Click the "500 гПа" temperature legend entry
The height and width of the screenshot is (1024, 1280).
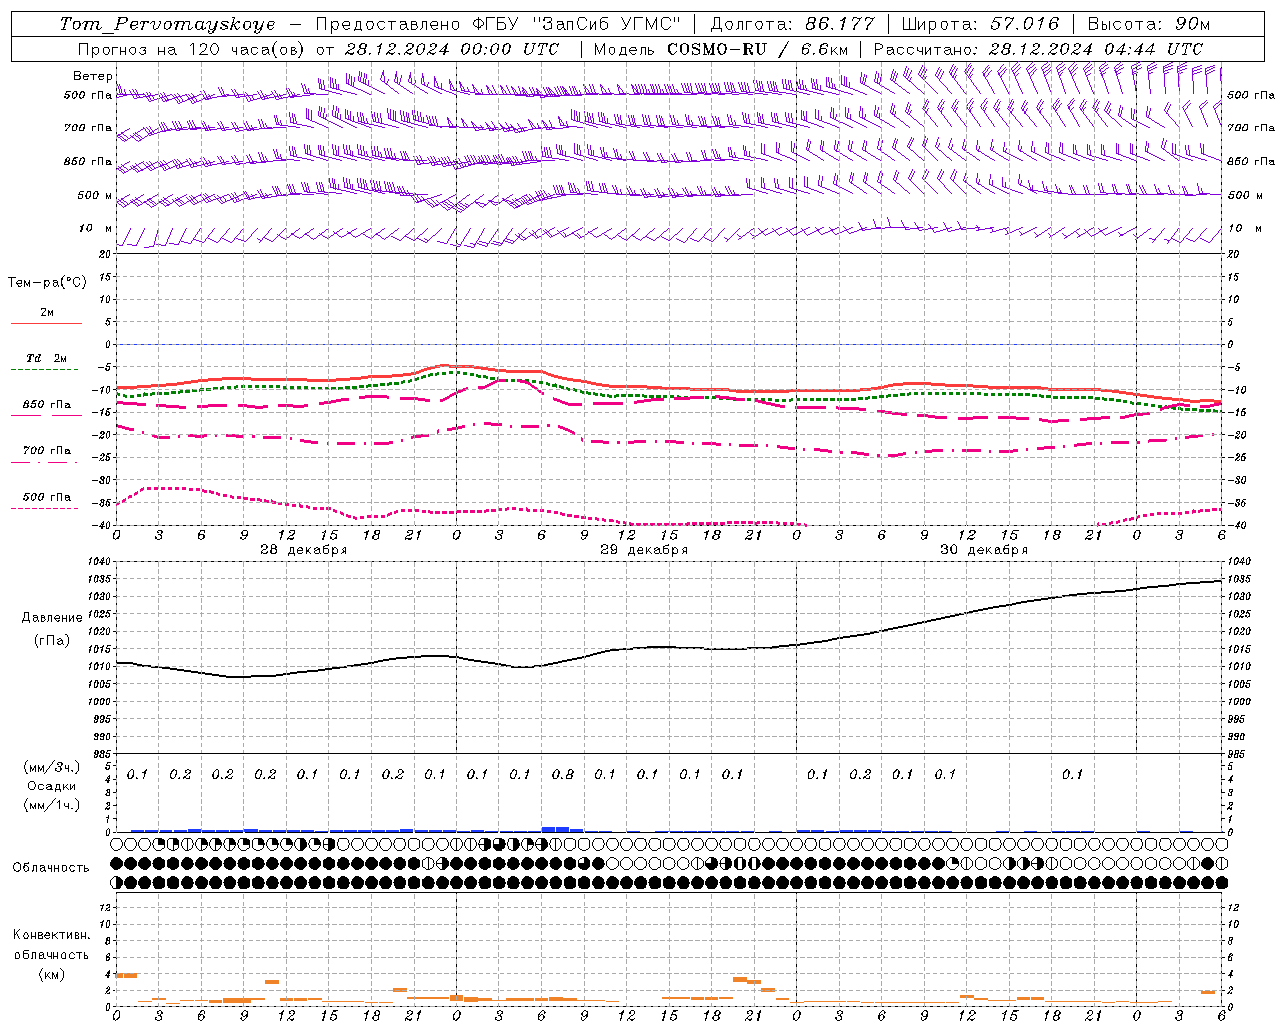click(47, 497)
